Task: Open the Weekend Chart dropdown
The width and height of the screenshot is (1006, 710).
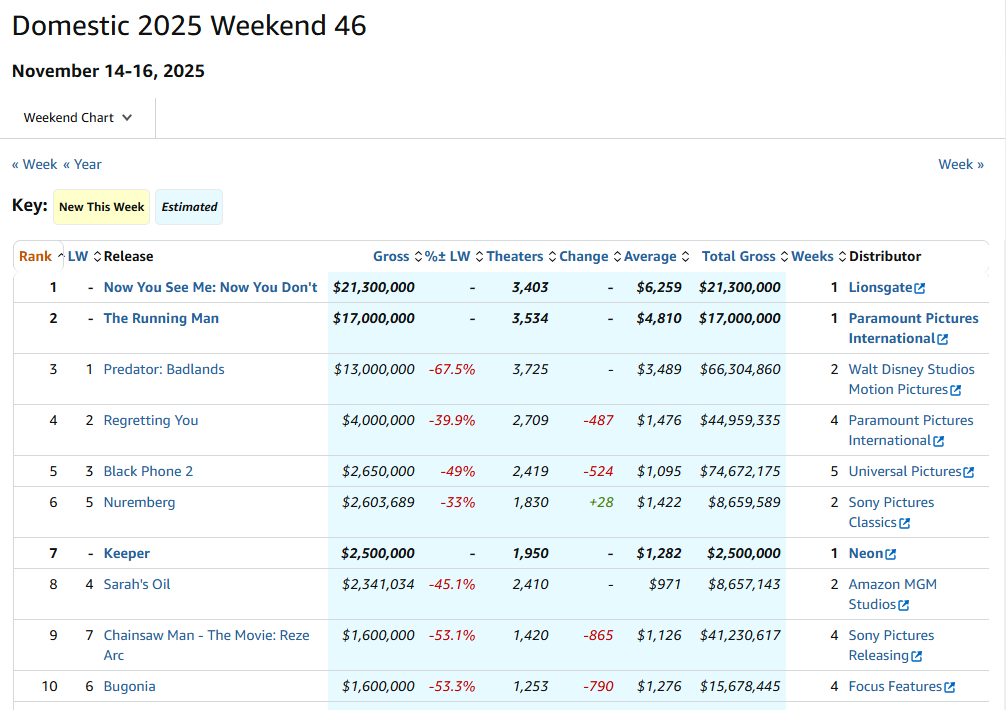Action: click(x=78, y=118)
